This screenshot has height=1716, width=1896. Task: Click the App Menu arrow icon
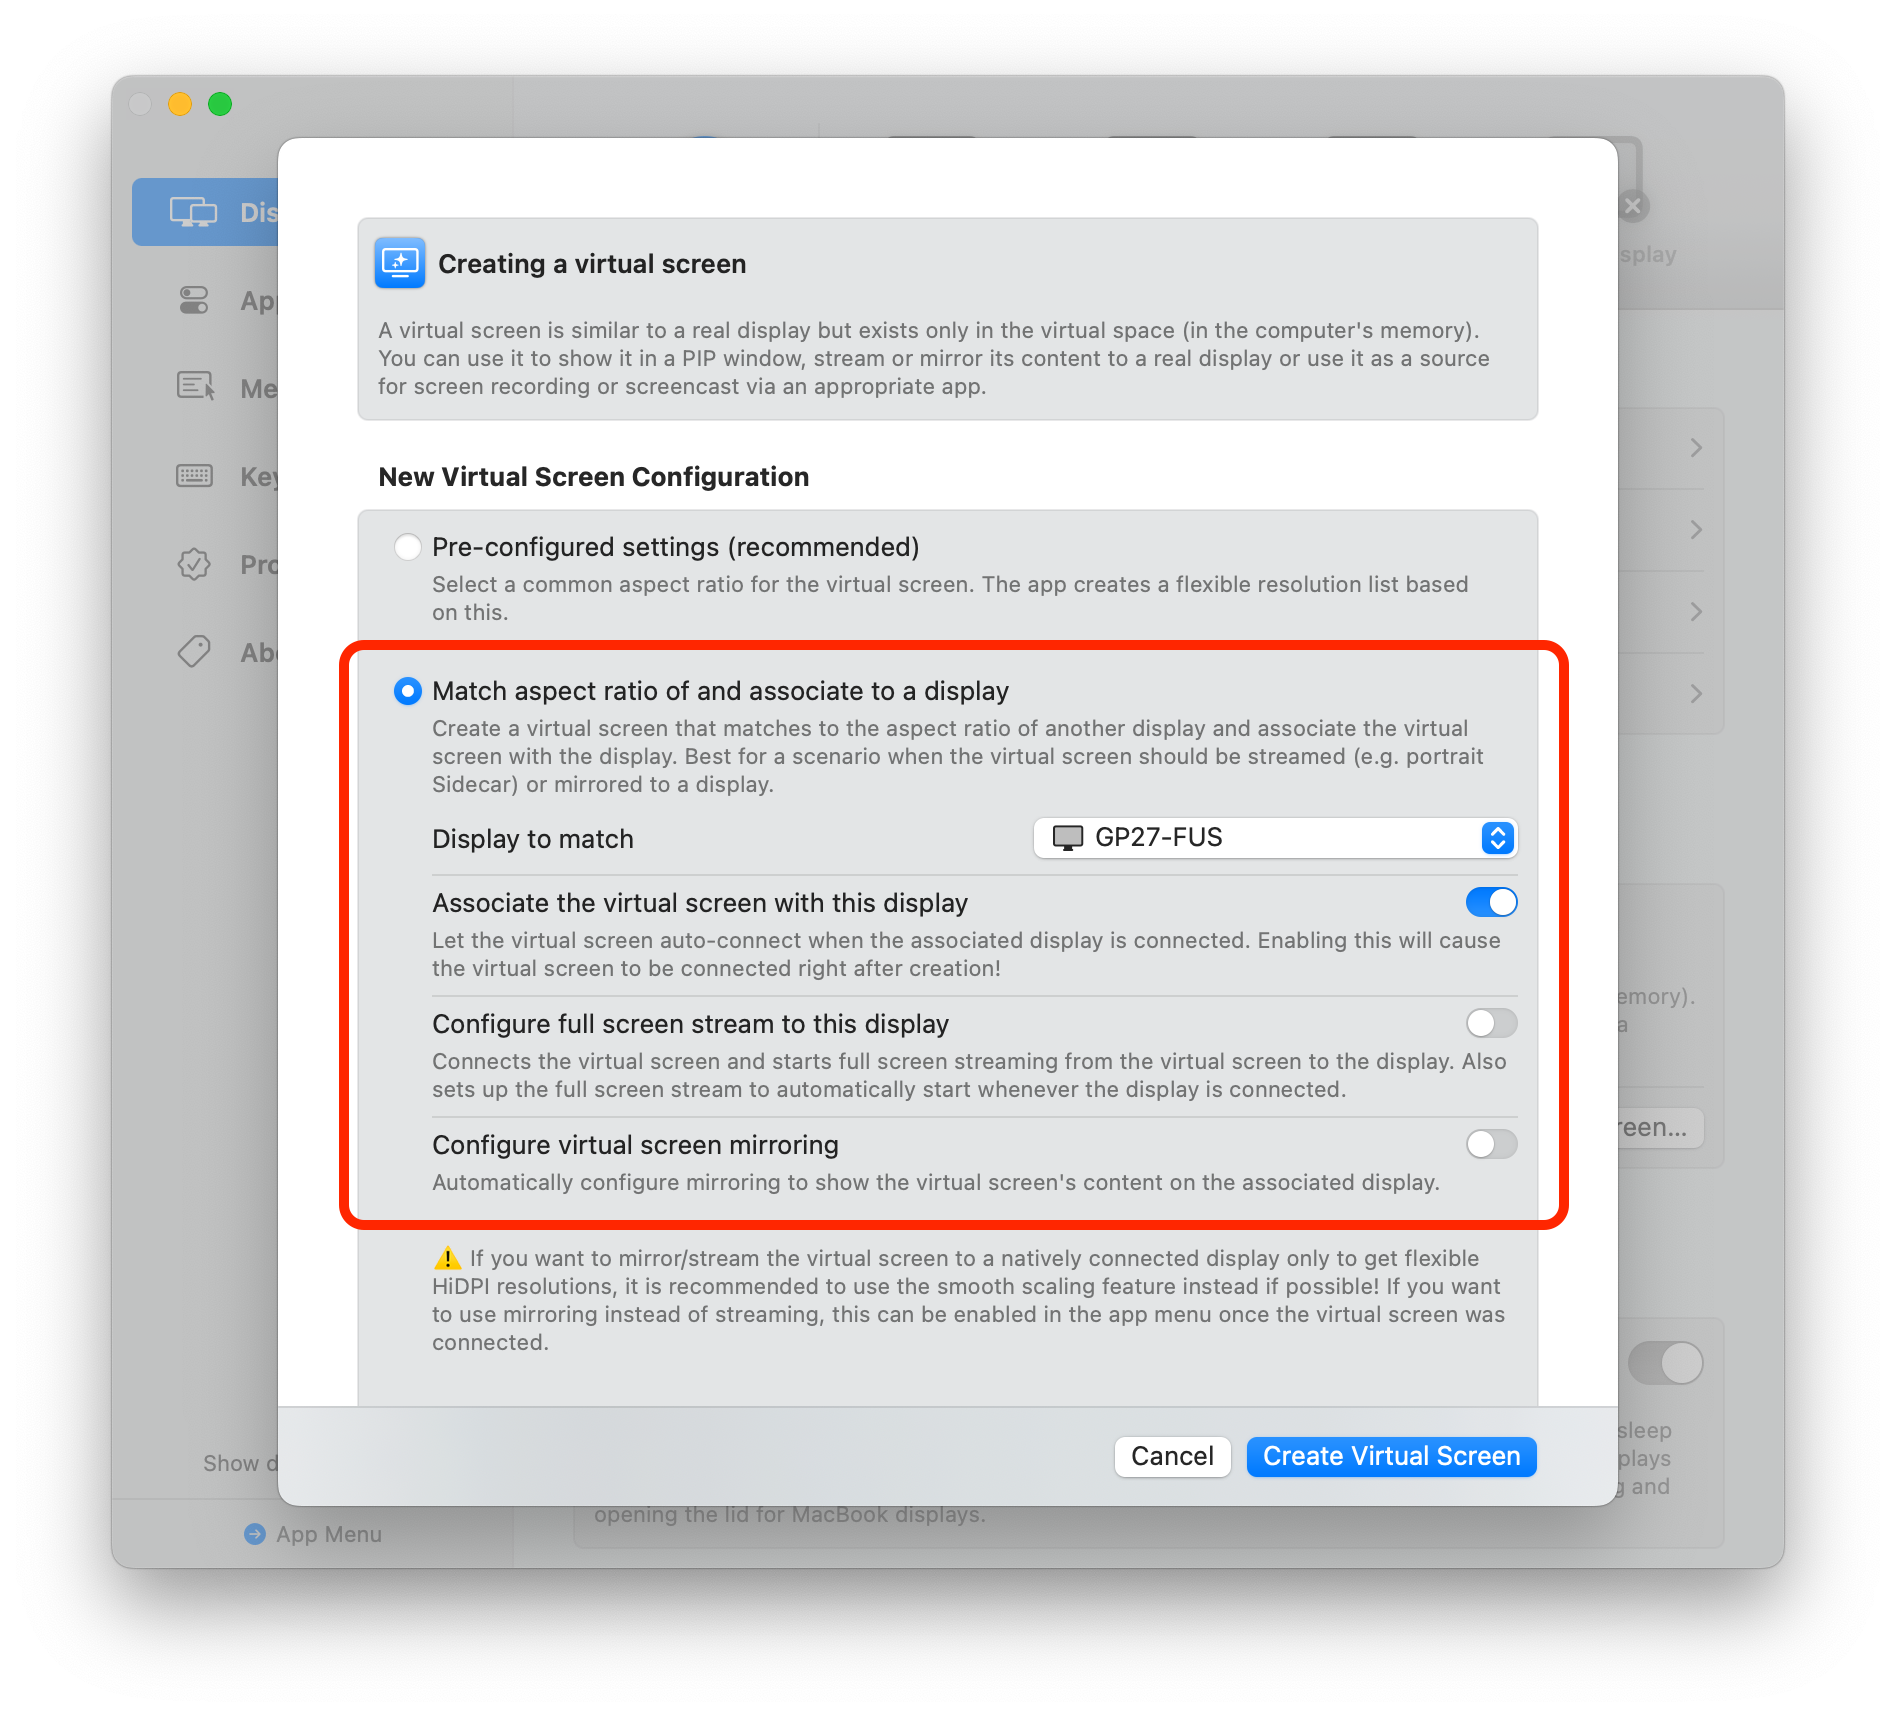coord(255,1533)
